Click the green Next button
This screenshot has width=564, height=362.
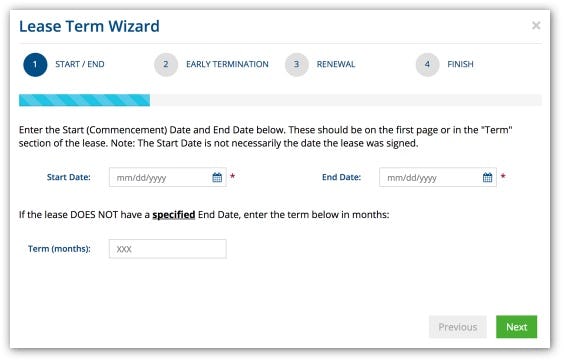point(516,327)
